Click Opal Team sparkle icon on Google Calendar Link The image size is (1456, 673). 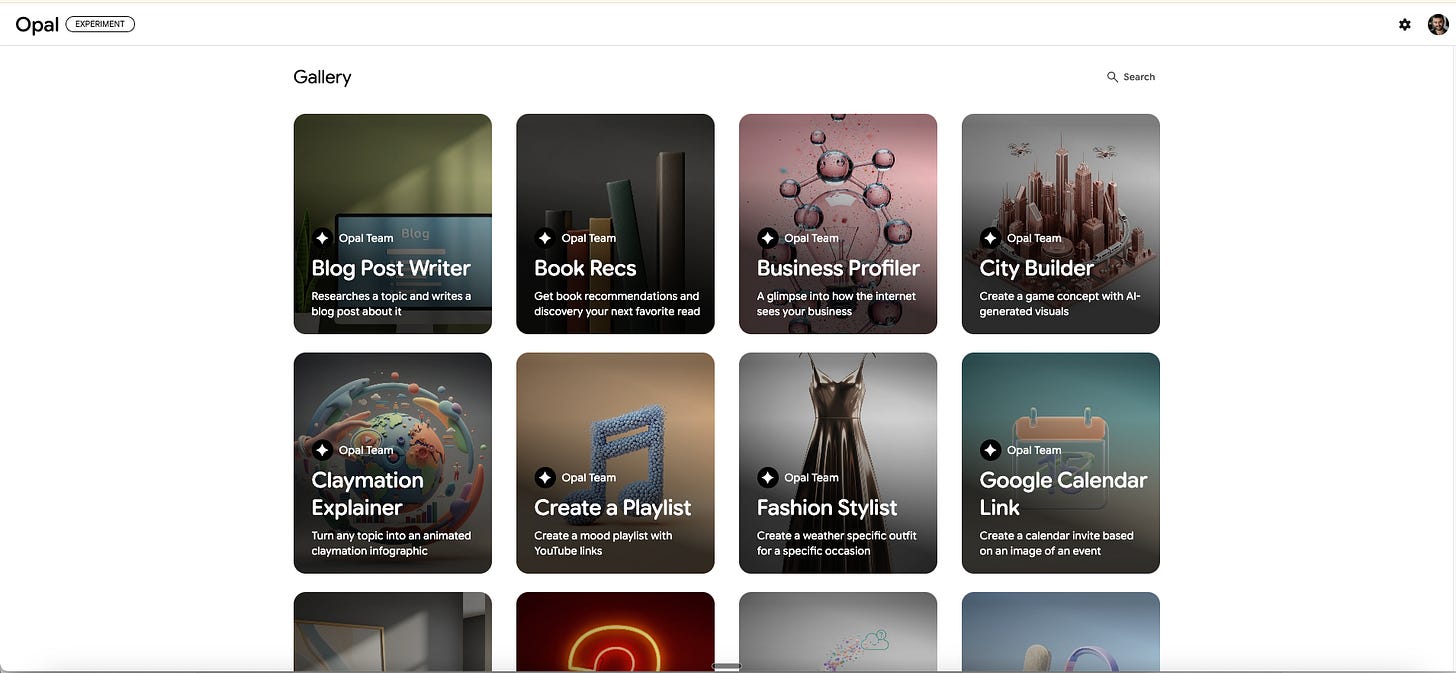pyautogui.click(x=990, y=450)
